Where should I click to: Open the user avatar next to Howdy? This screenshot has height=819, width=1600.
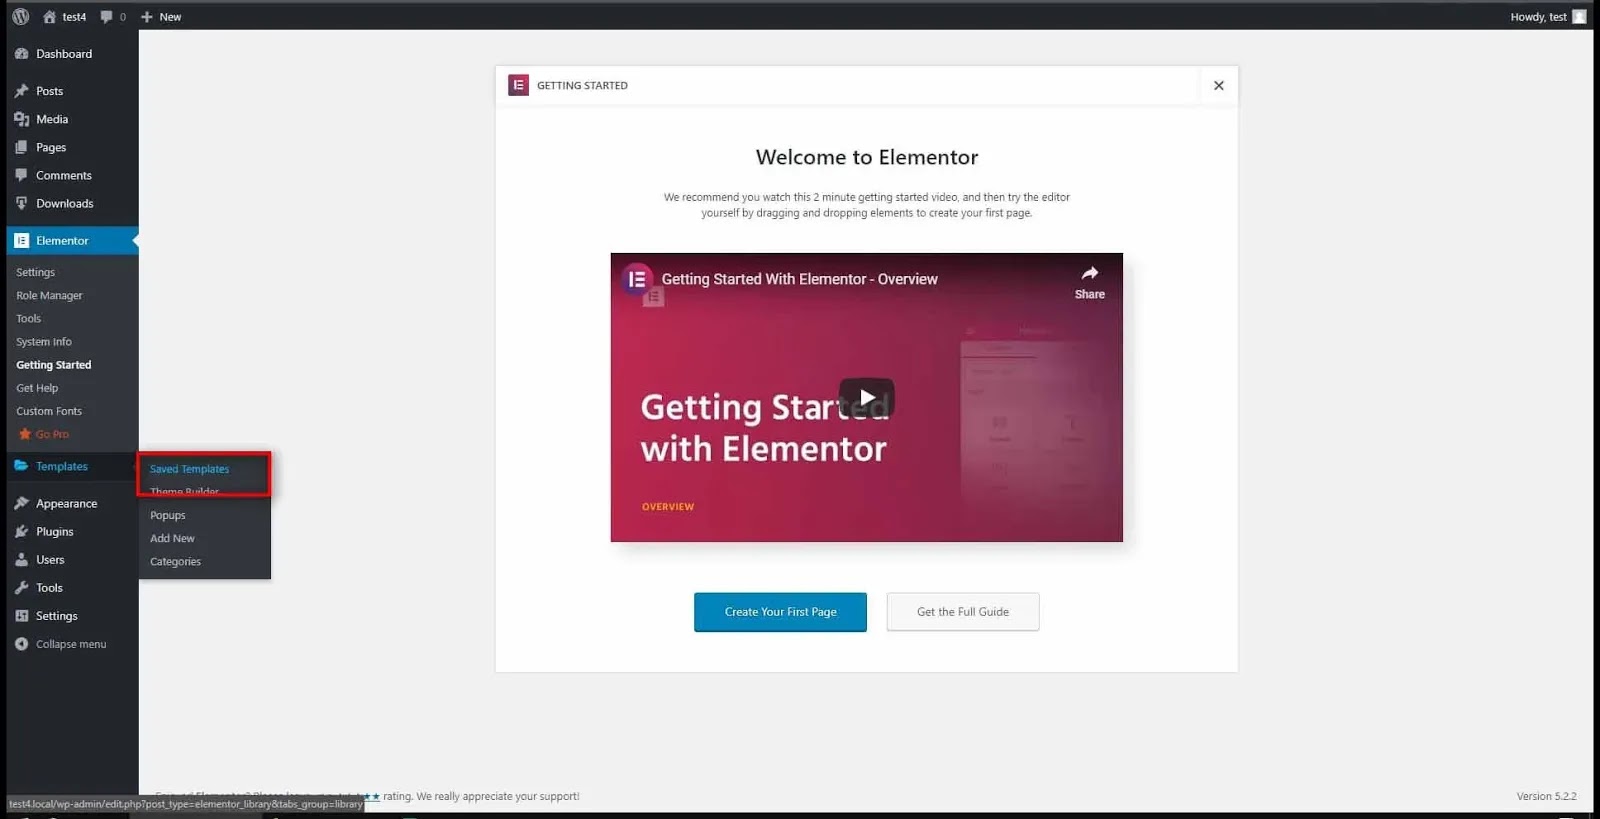(x=1579, y=16)
